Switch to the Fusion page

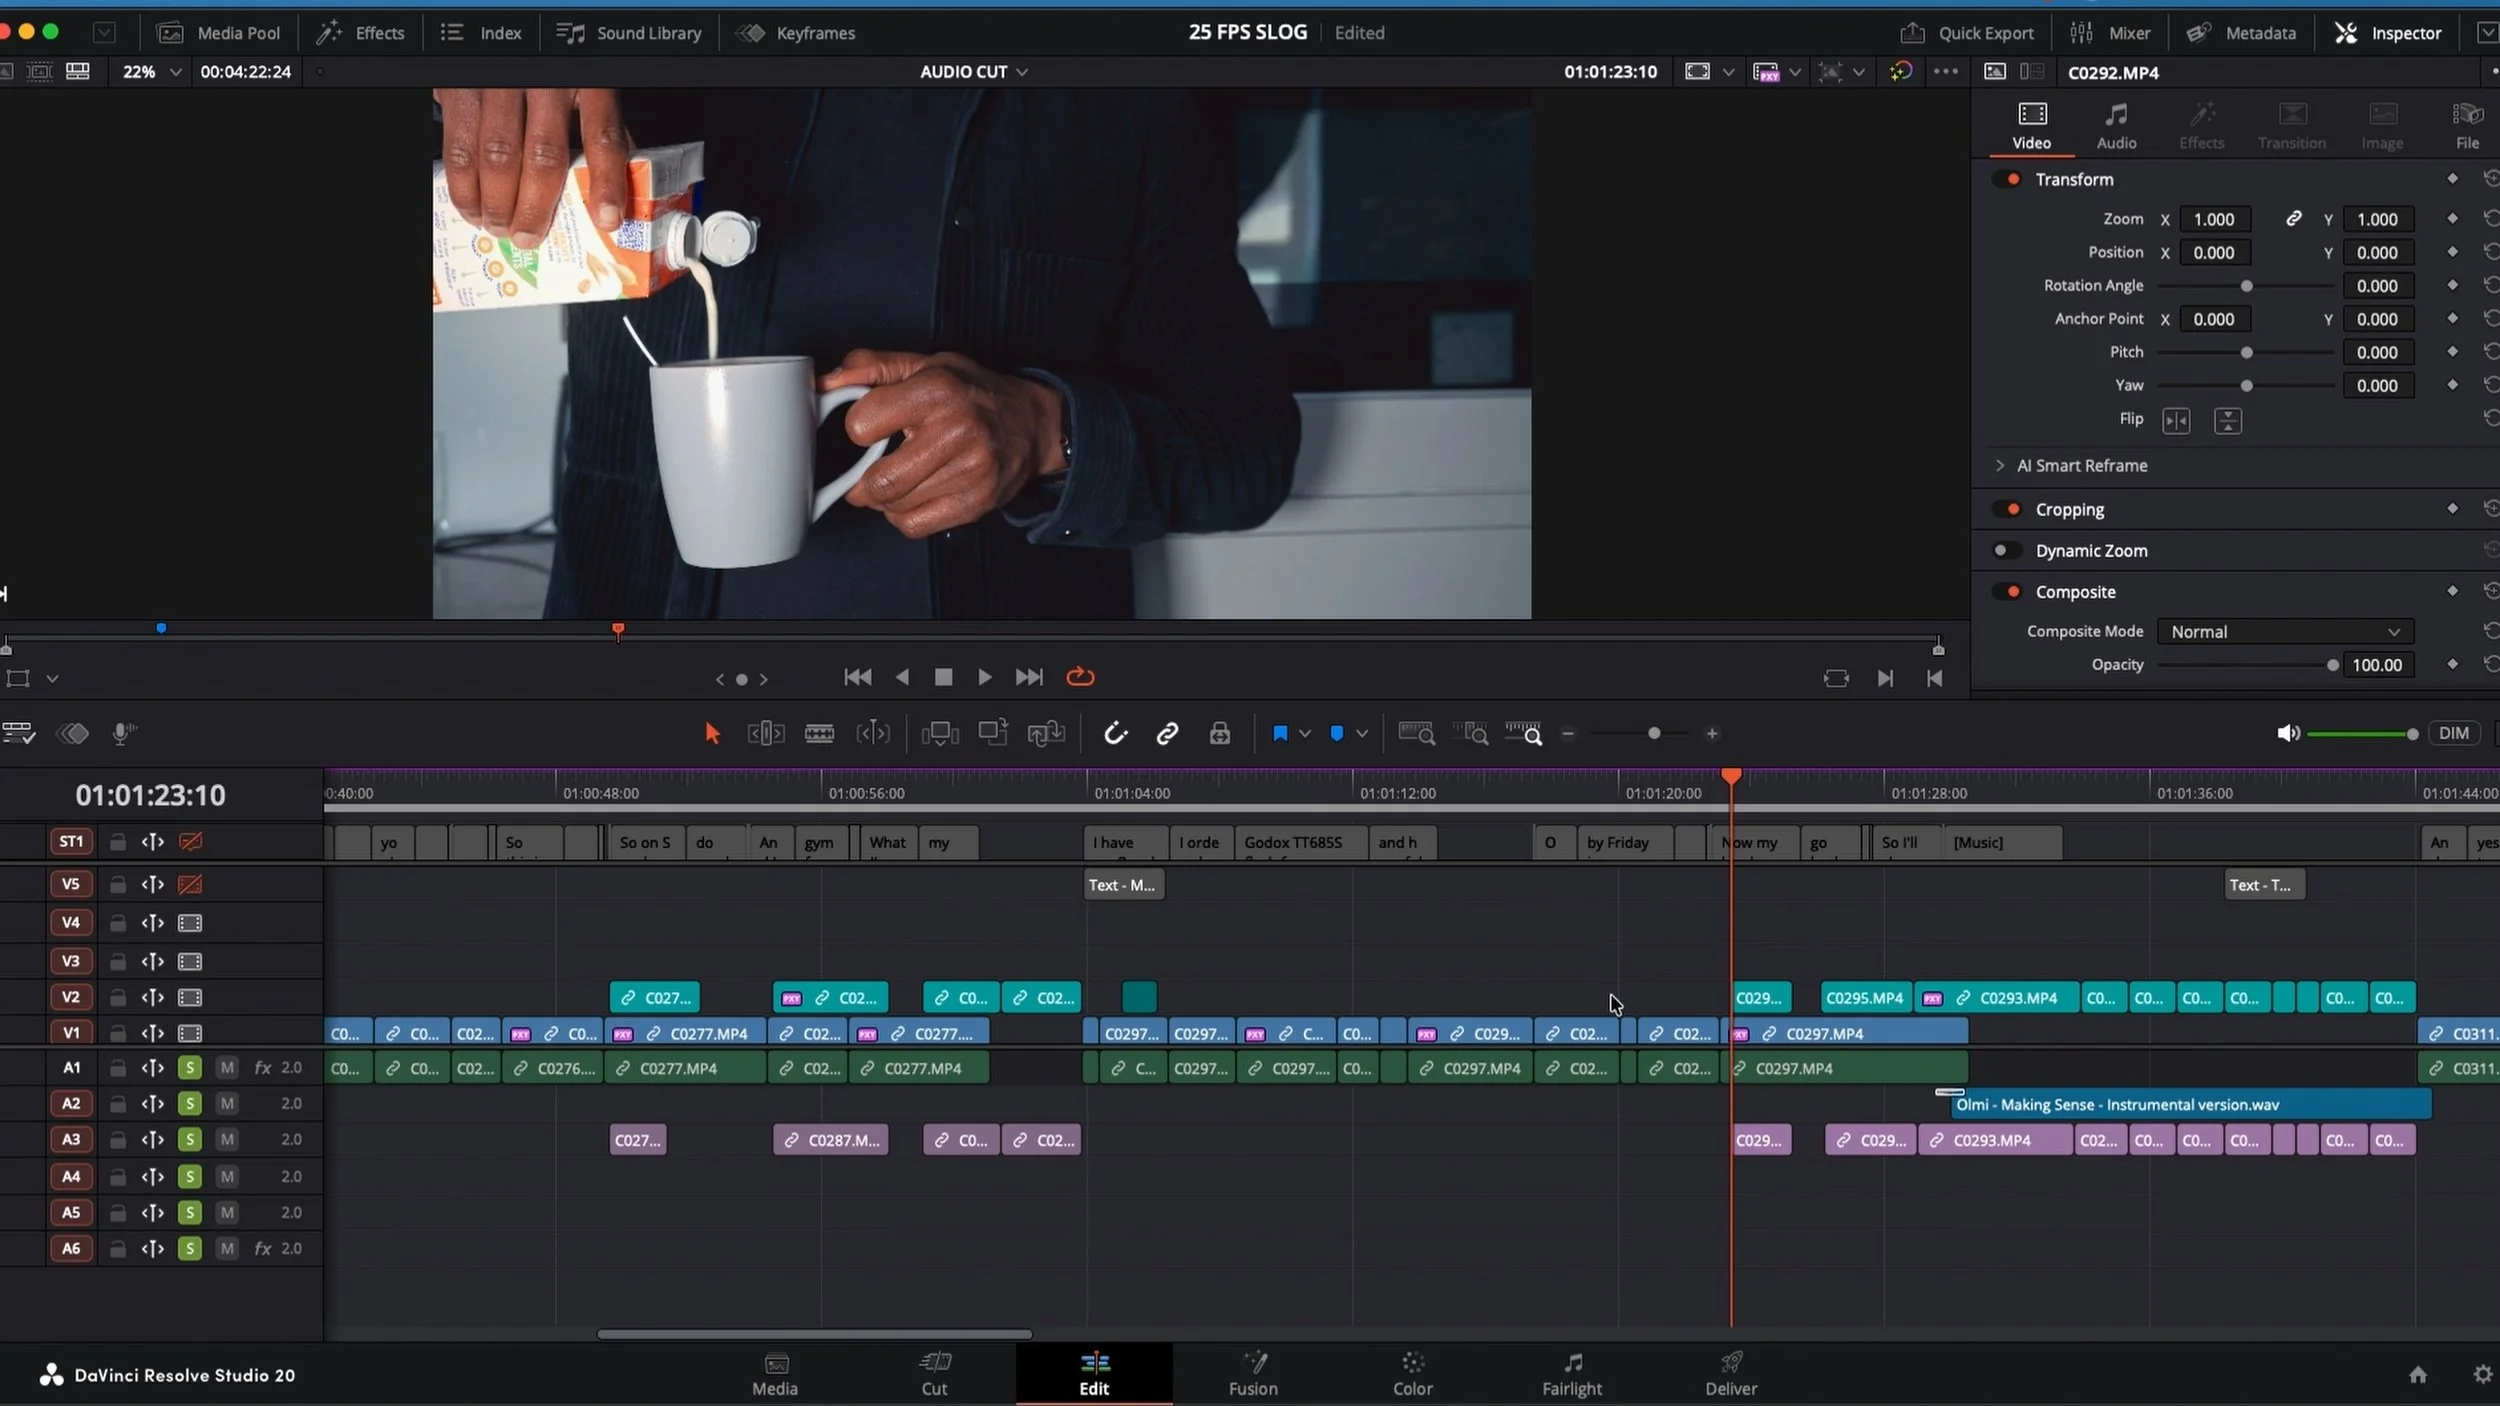click(1252, 1373)
